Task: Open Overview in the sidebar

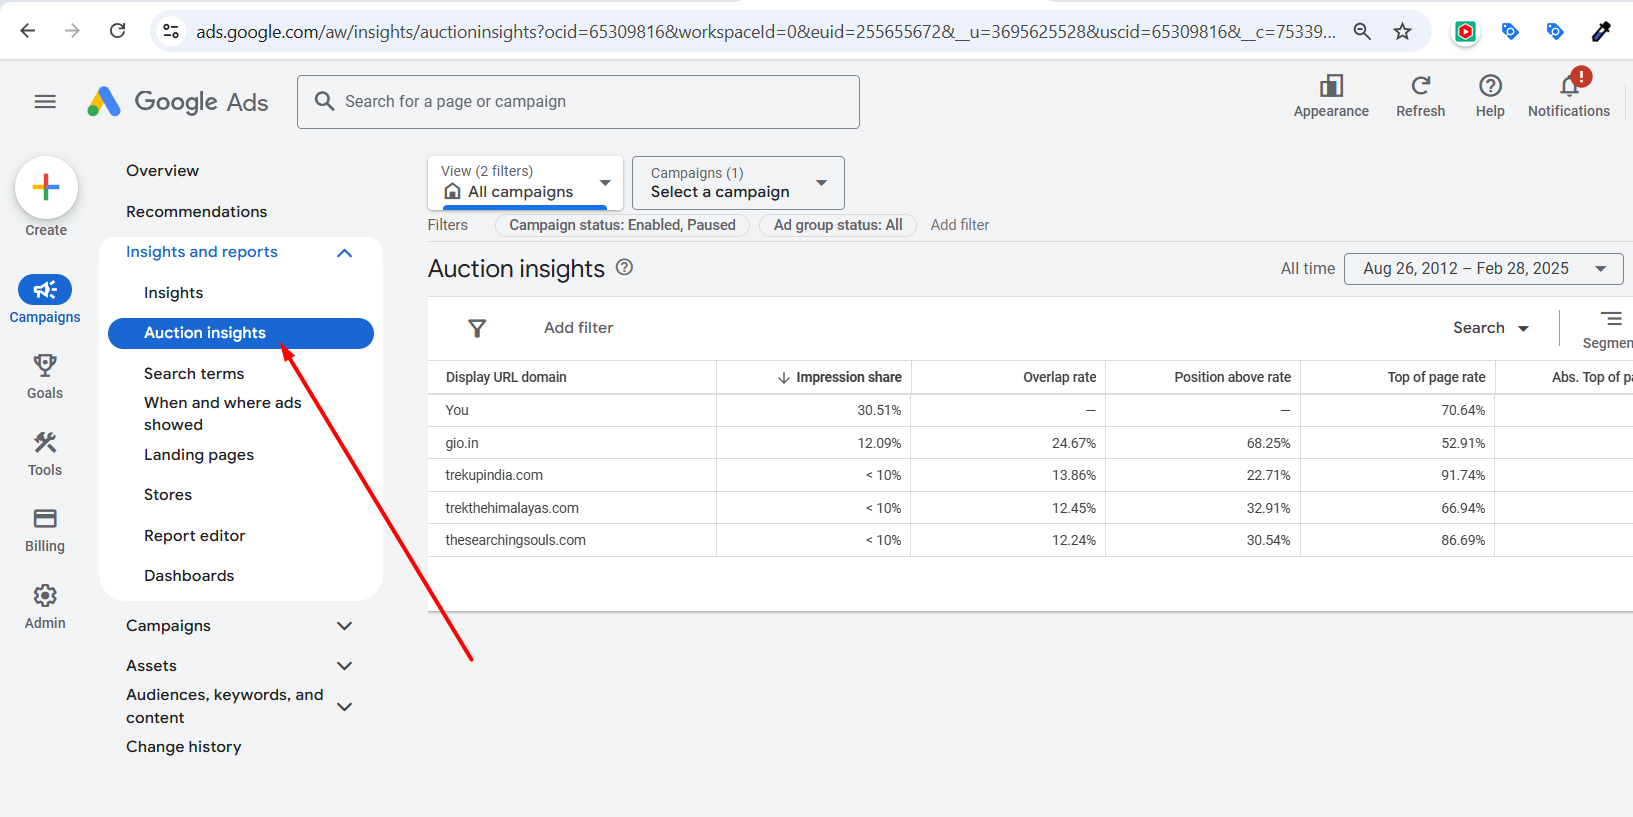Action: tap(162, 171)
